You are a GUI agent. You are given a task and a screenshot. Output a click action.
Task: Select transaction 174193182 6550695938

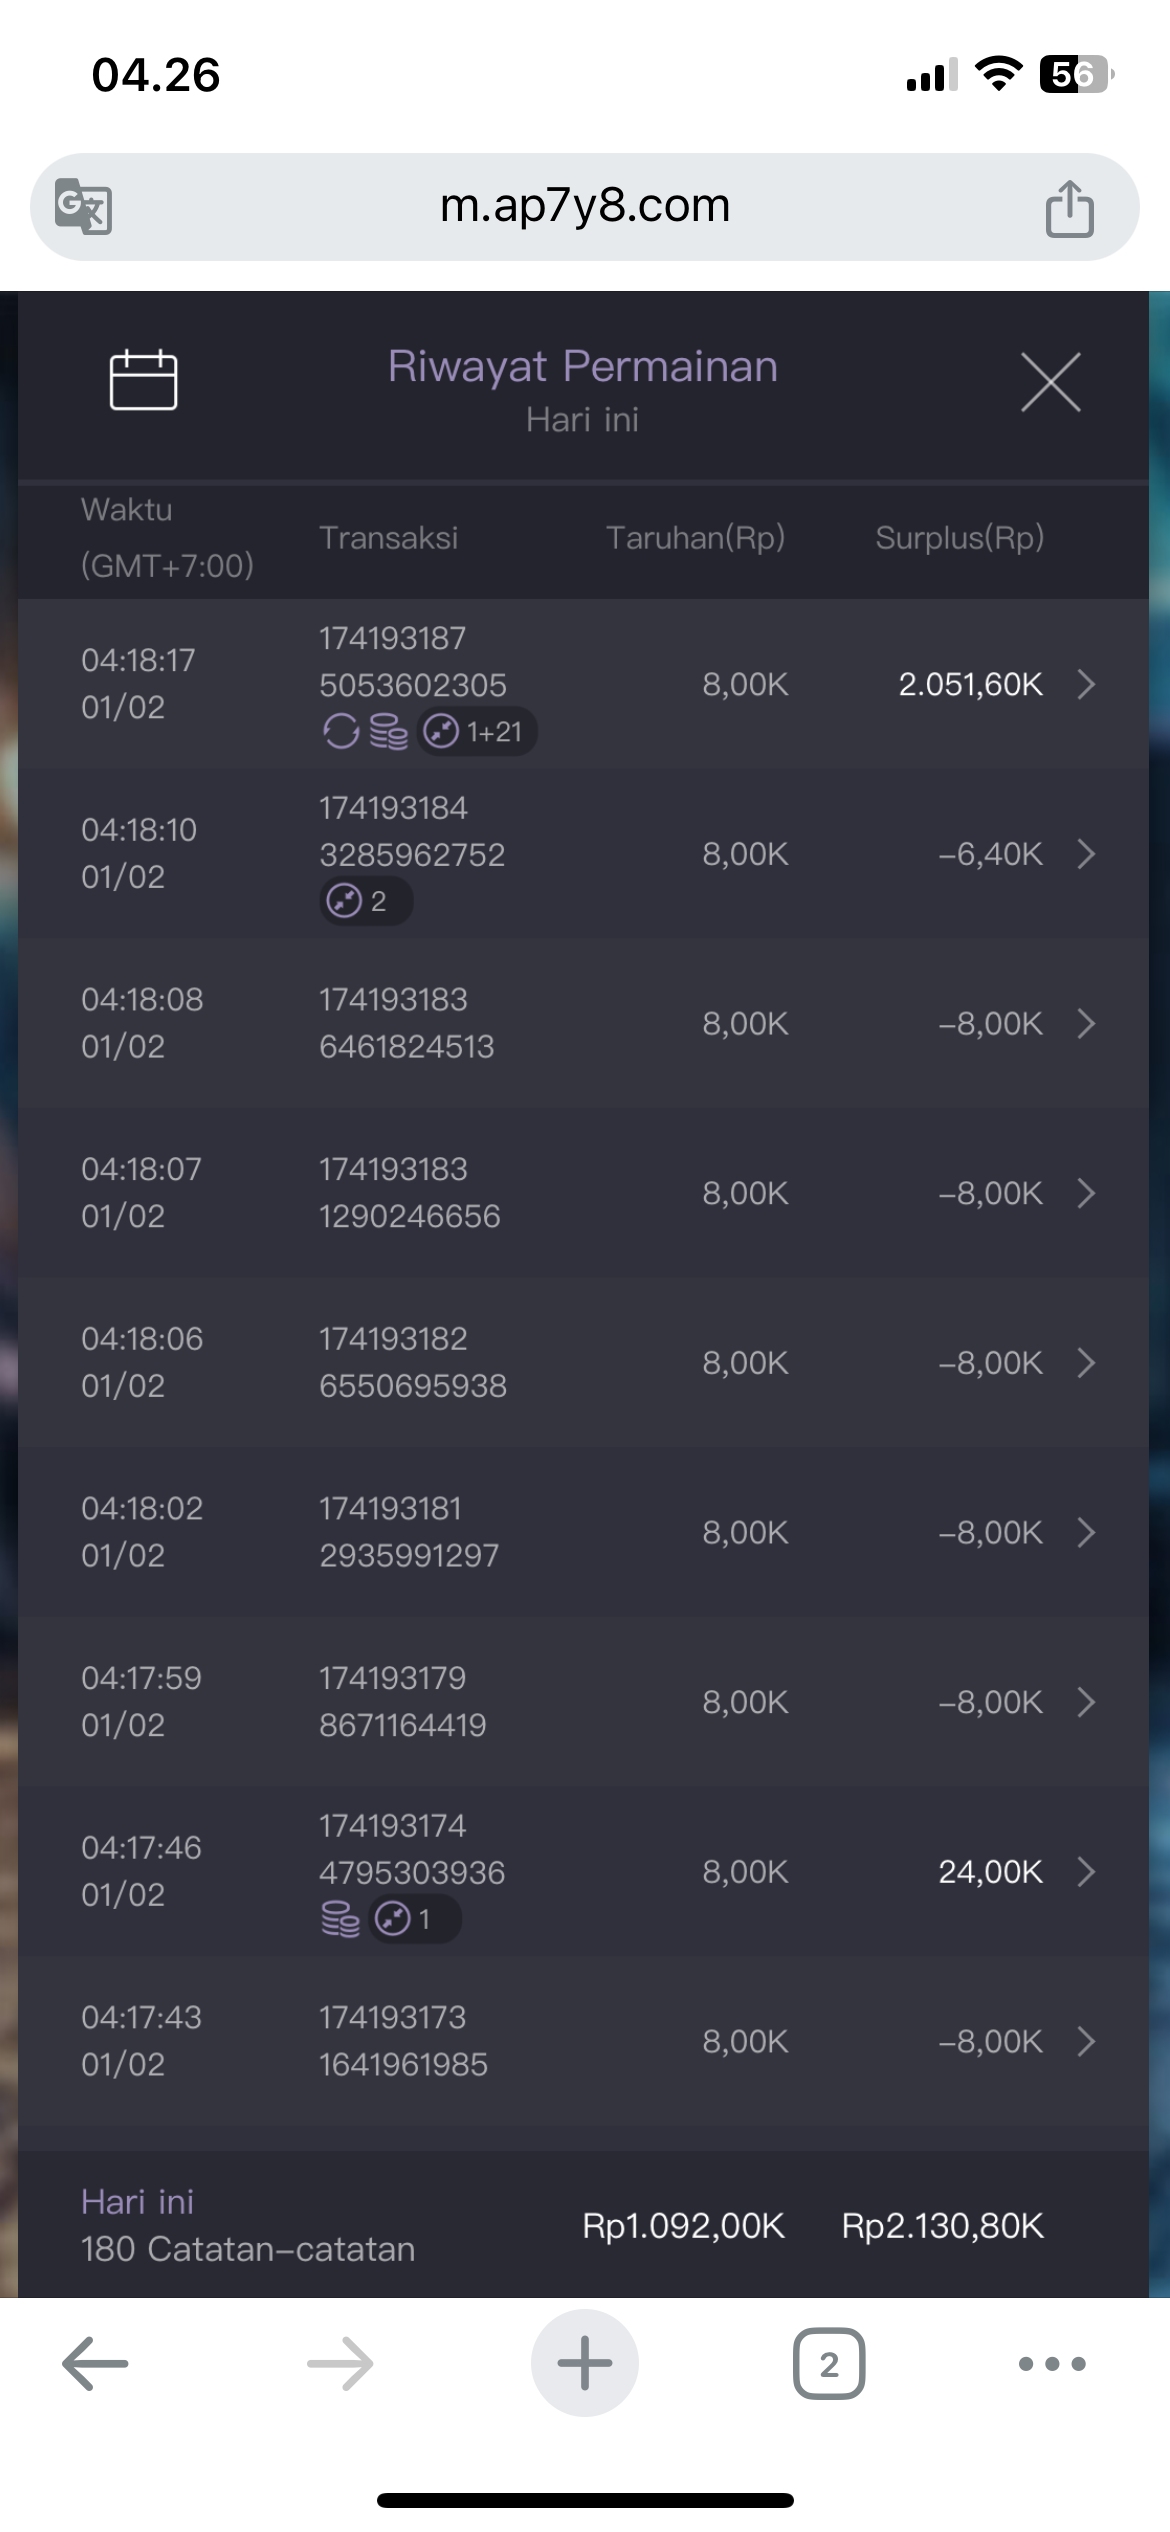point(412,1362)
